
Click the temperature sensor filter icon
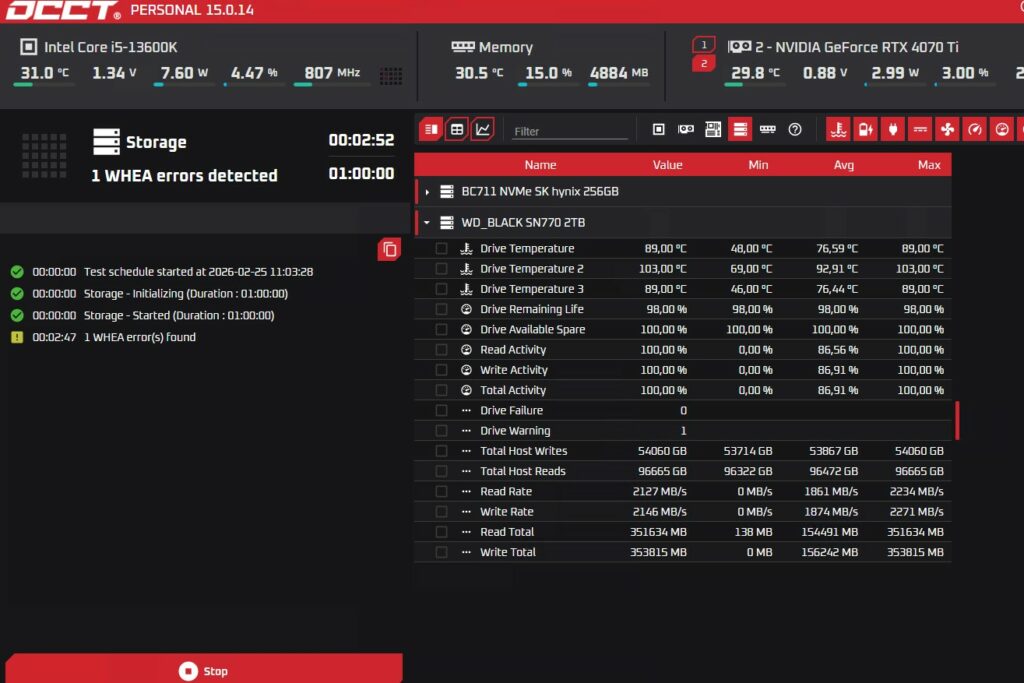(x=839, y=129)
